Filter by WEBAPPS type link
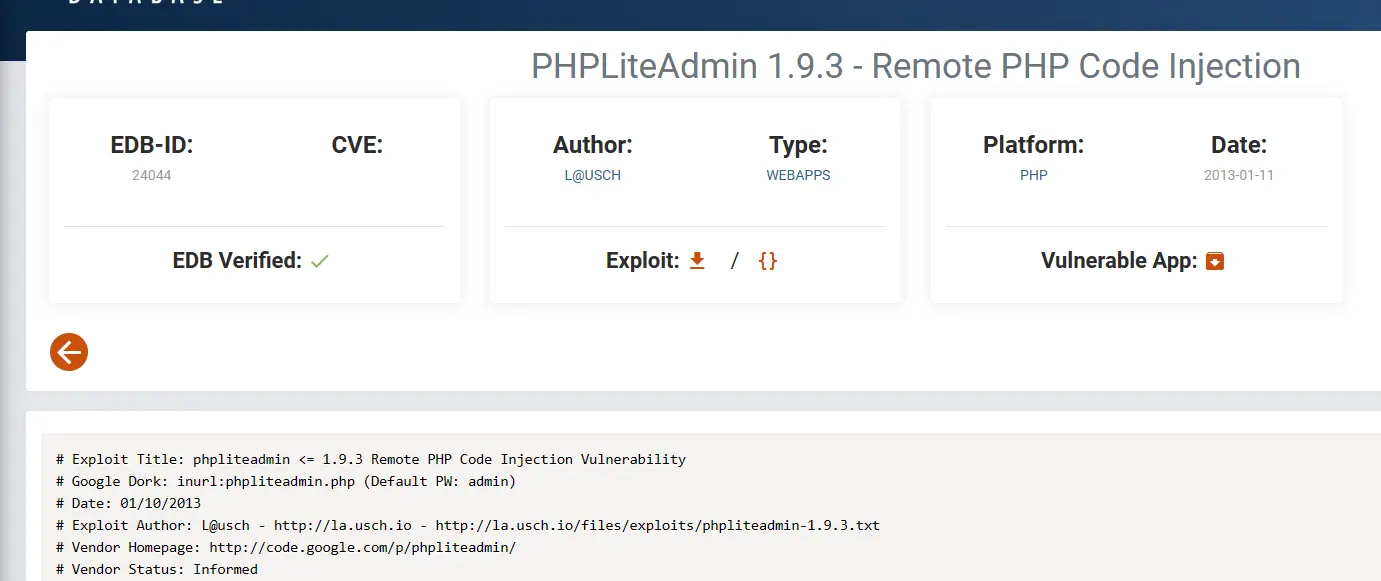Screen dimensions: 1381x581 798,175
